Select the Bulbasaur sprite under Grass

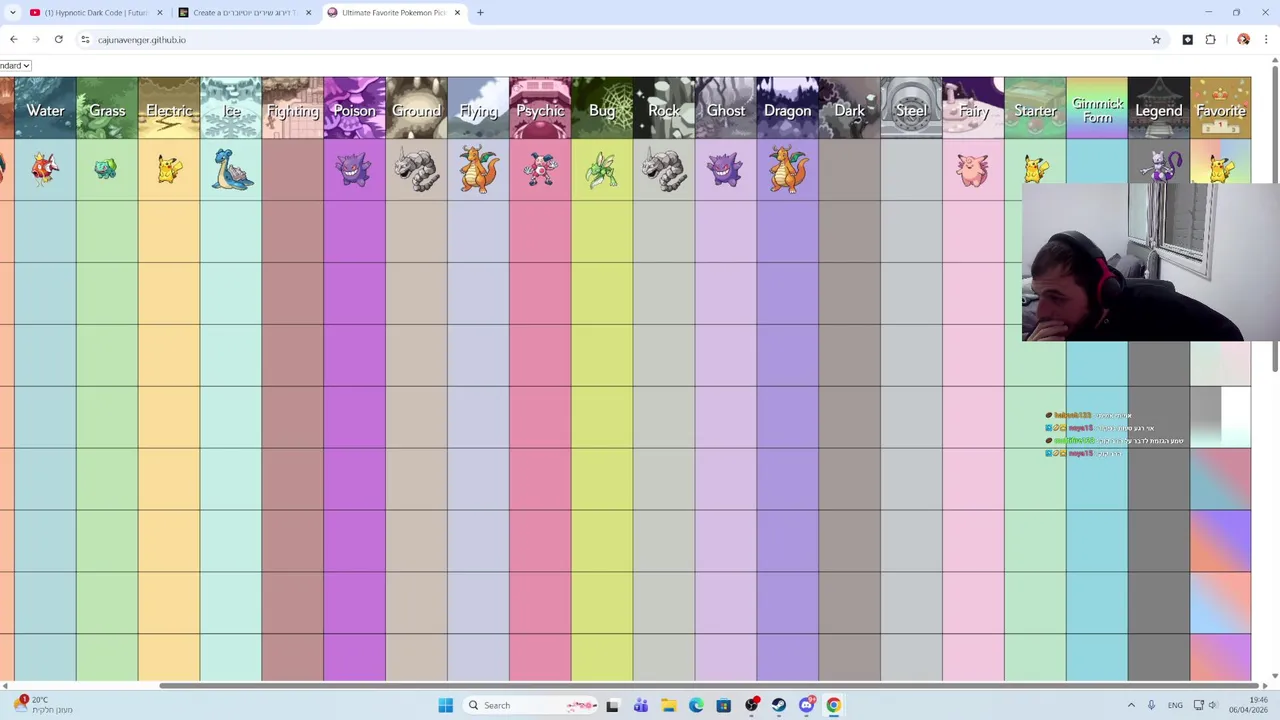point(106,169)
